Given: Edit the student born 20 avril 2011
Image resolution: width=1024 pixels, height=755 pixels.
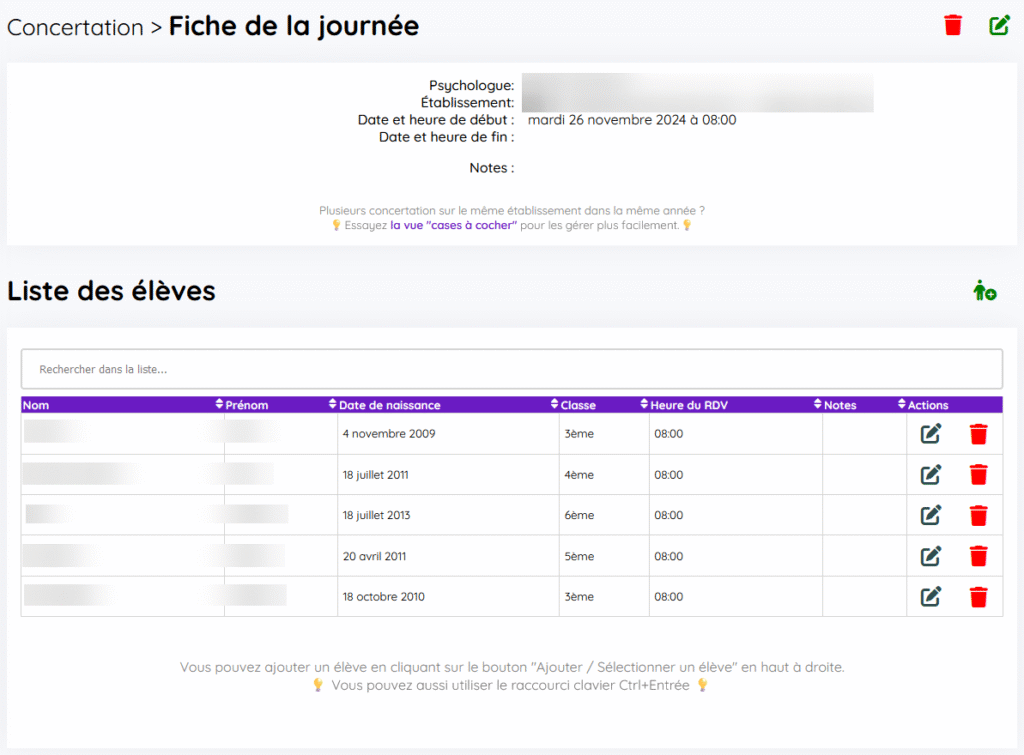Looking at the screenshot, I should tap(931, 556).
